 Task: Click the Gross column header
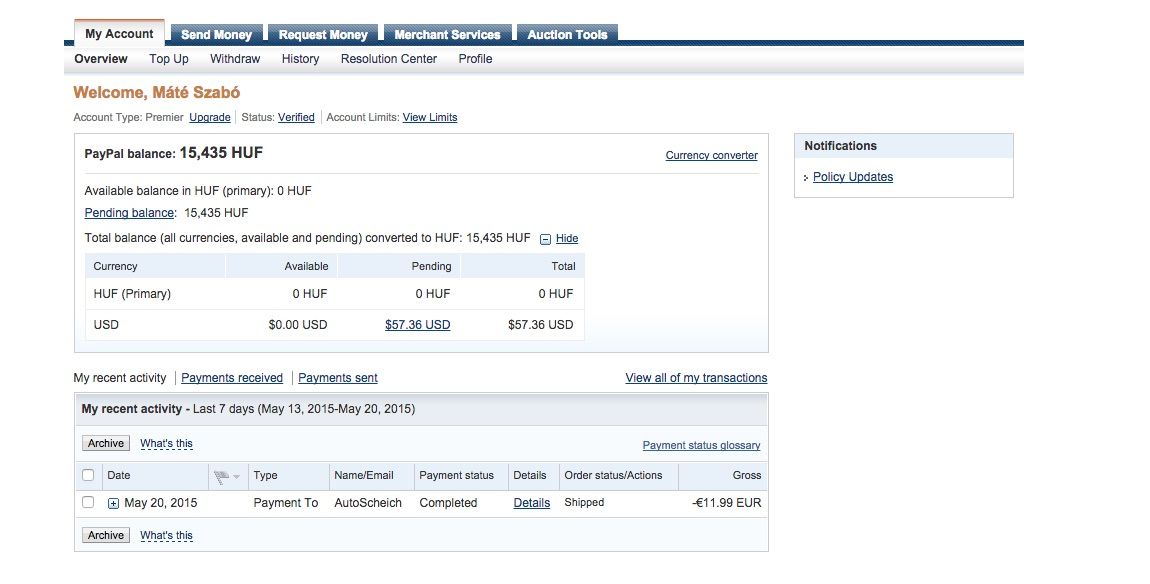click(x=747, y=475)
